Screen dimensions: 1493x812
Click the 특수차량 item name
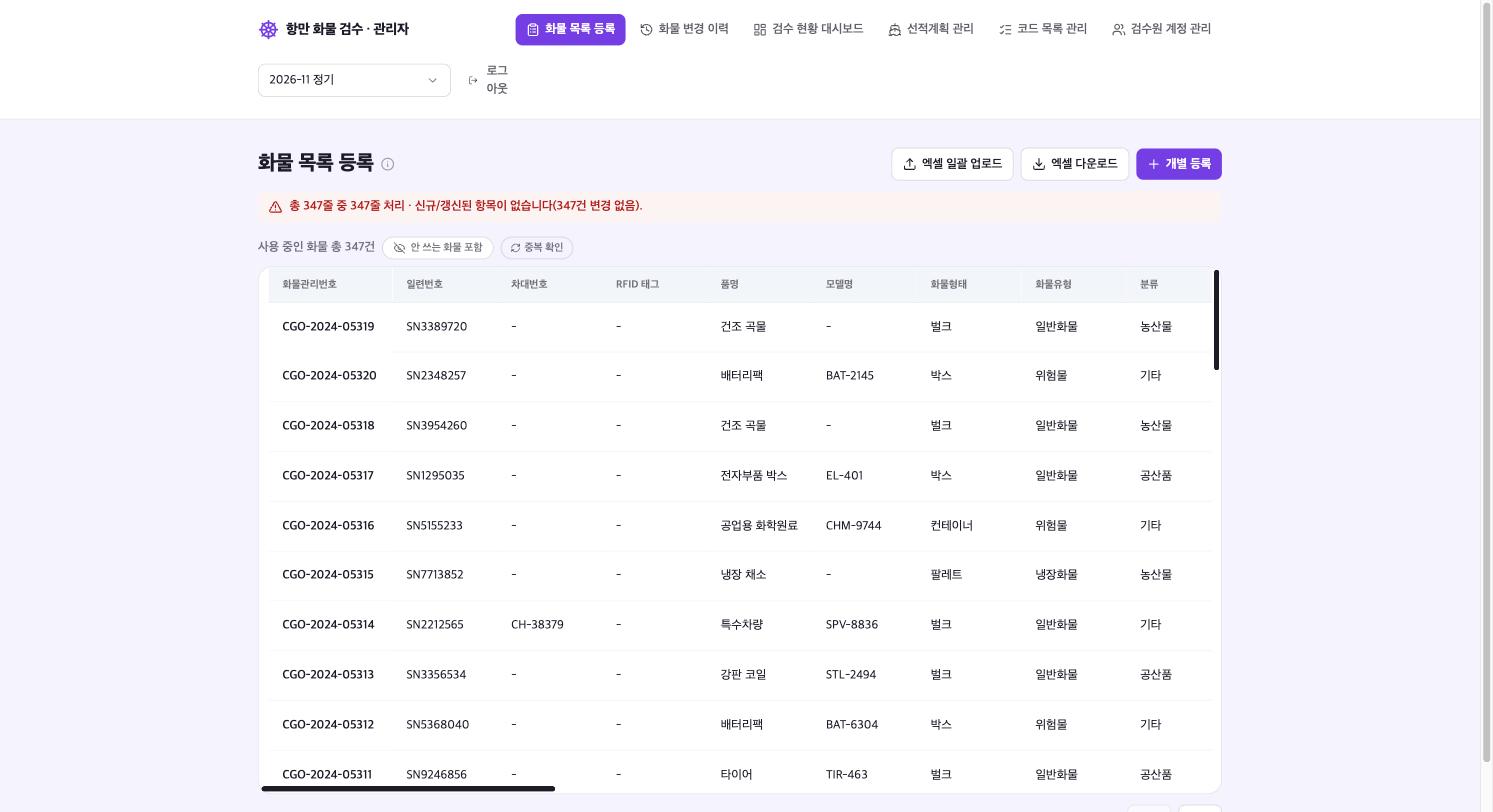pos(741,625)
